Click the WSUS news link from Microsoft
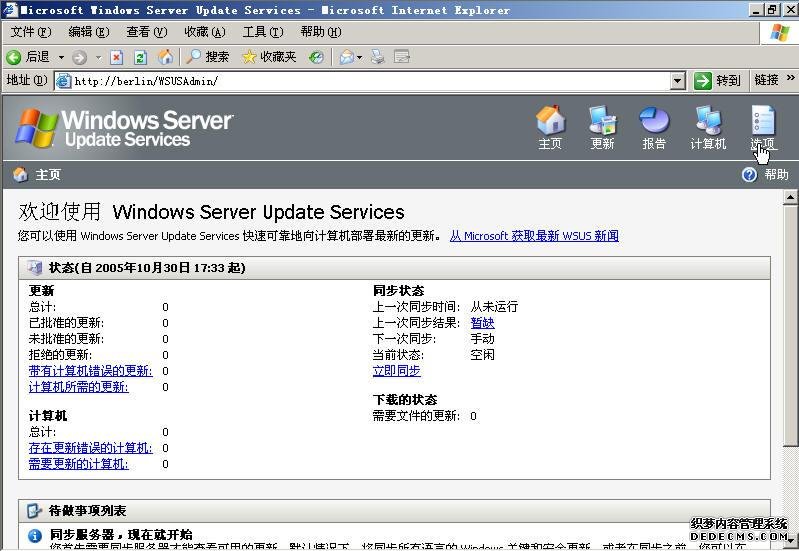The width and height of the screenshot is (799, 551). 534,236
